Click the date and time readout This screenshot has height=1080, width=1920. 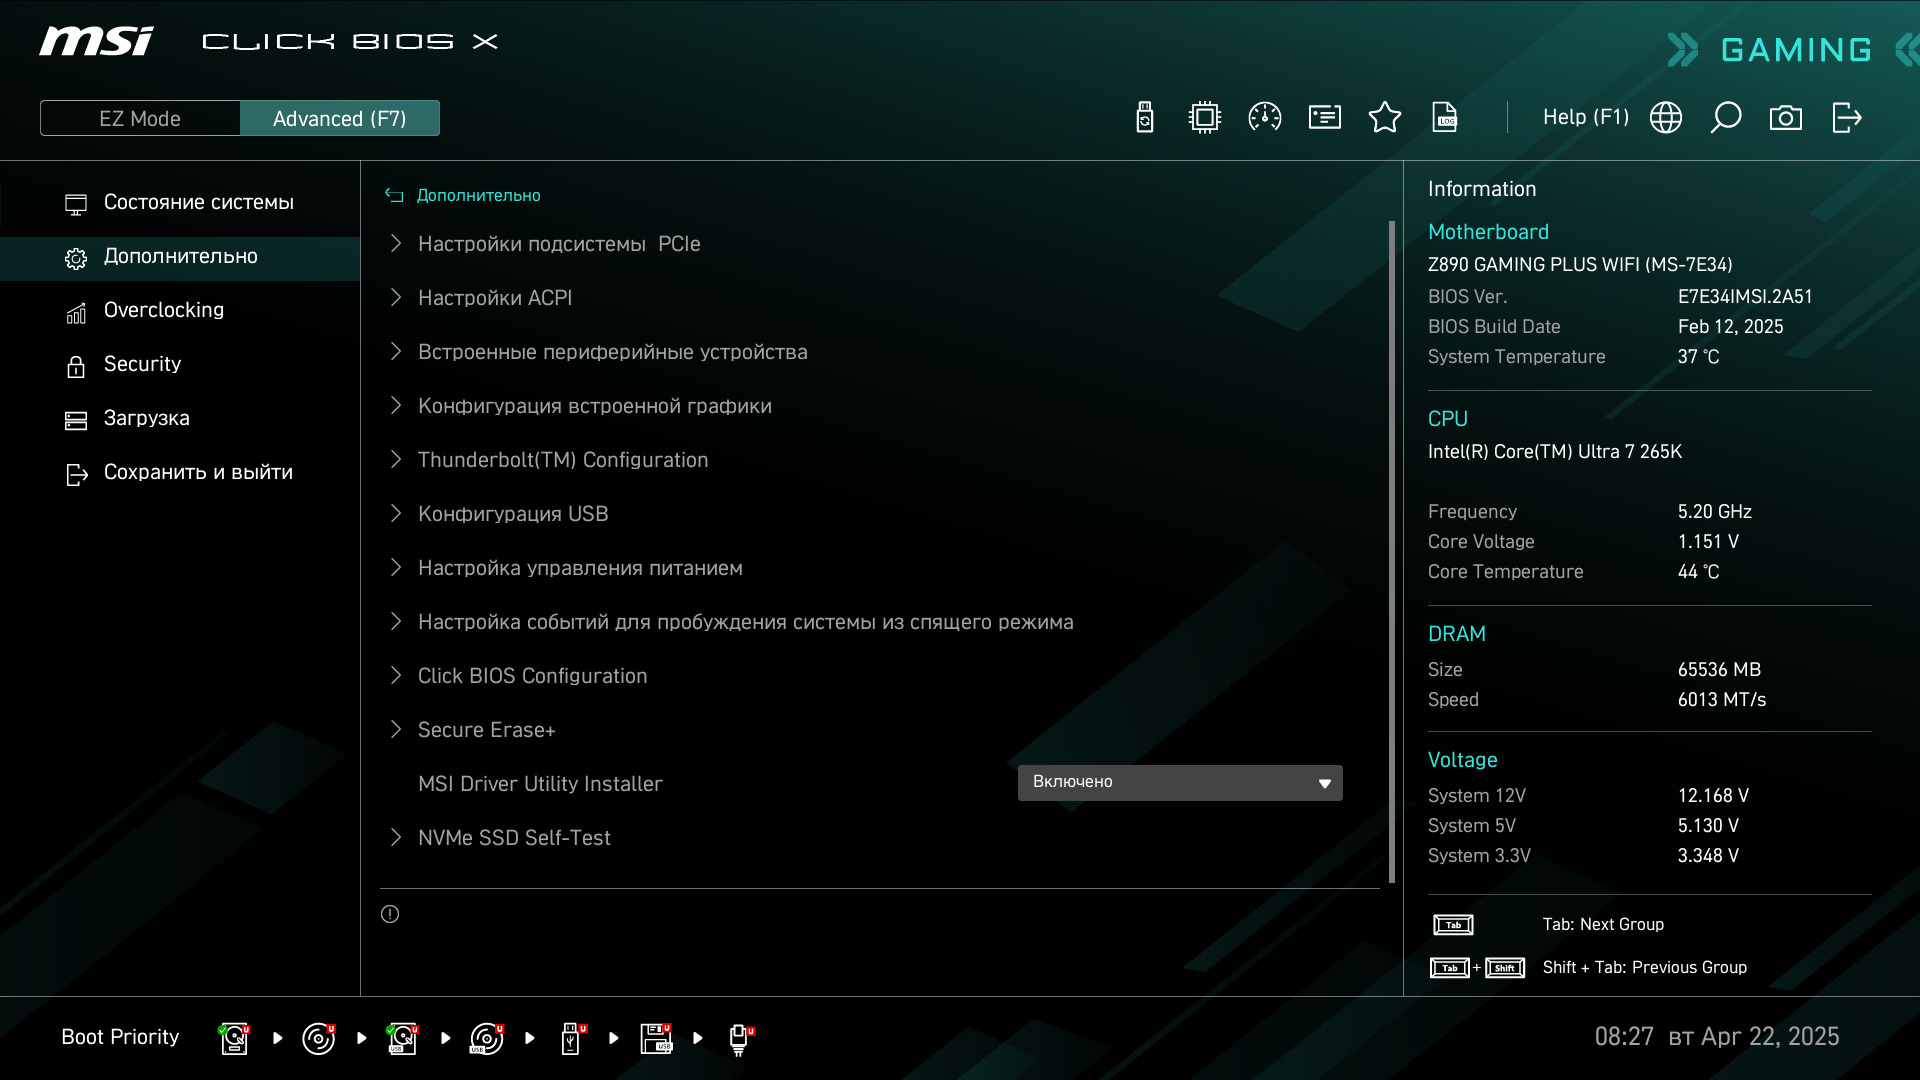click(x=1717, y=1037)
